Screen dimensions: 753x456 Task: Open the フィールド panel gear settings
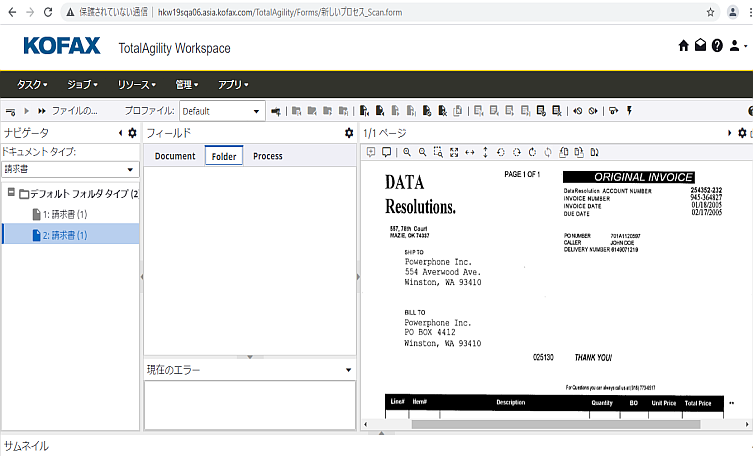[349, 133]
